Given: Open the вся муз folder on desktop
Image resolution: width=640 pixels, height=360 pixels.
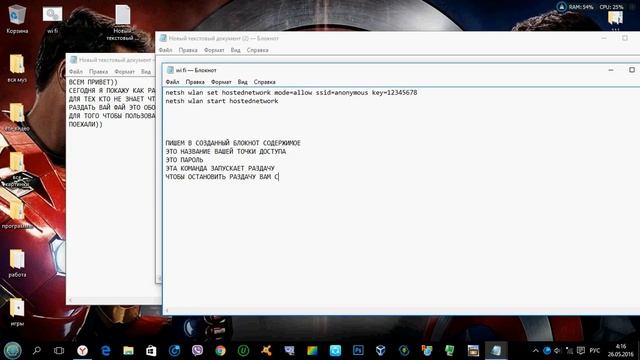Looking at the screenshot, I should 17,68.
